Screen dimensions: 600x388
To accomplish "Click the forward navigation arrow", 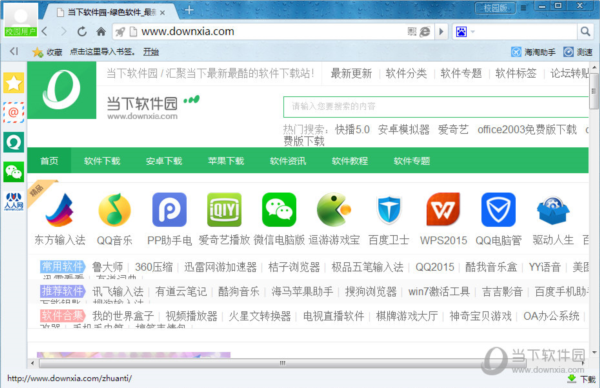I will (x=63, y=31).
